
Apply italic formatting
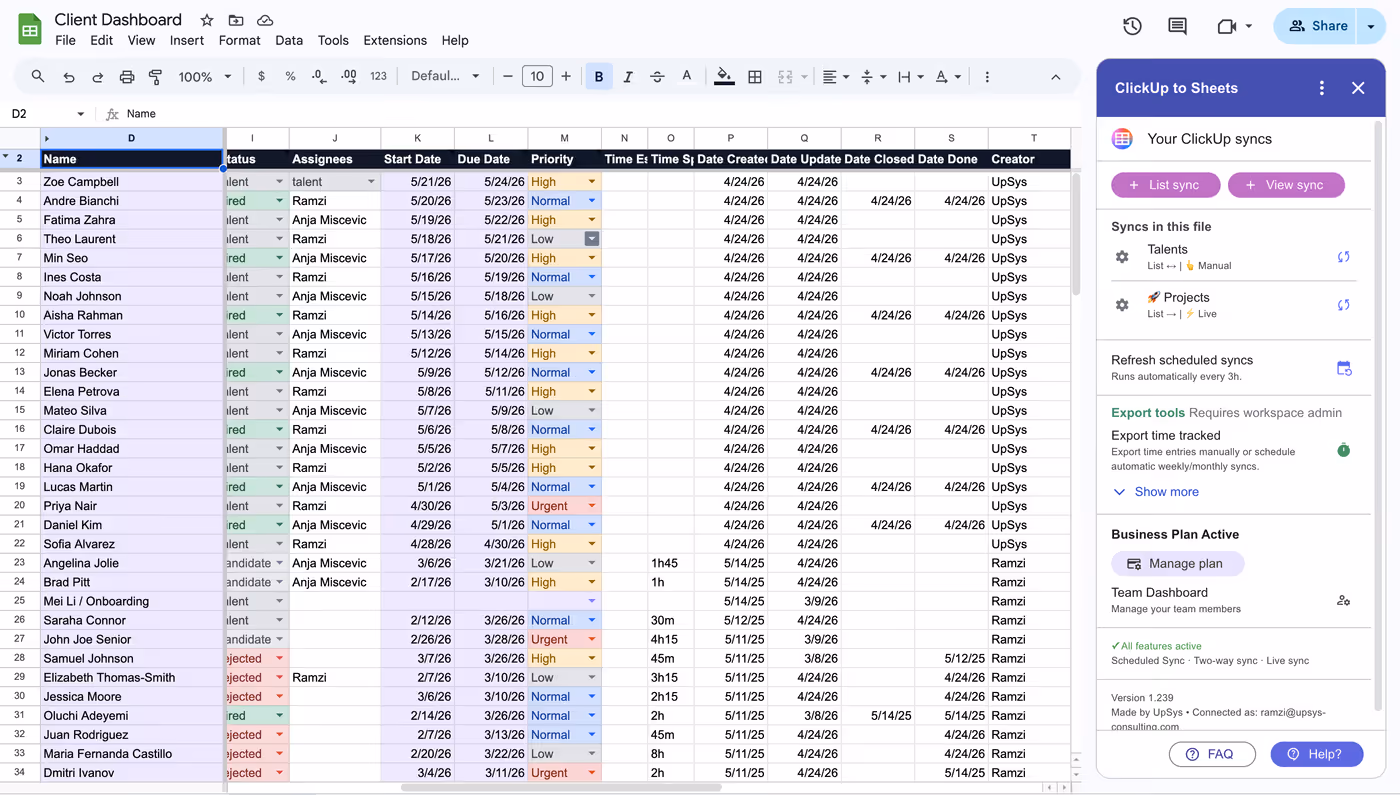[627, 77]
